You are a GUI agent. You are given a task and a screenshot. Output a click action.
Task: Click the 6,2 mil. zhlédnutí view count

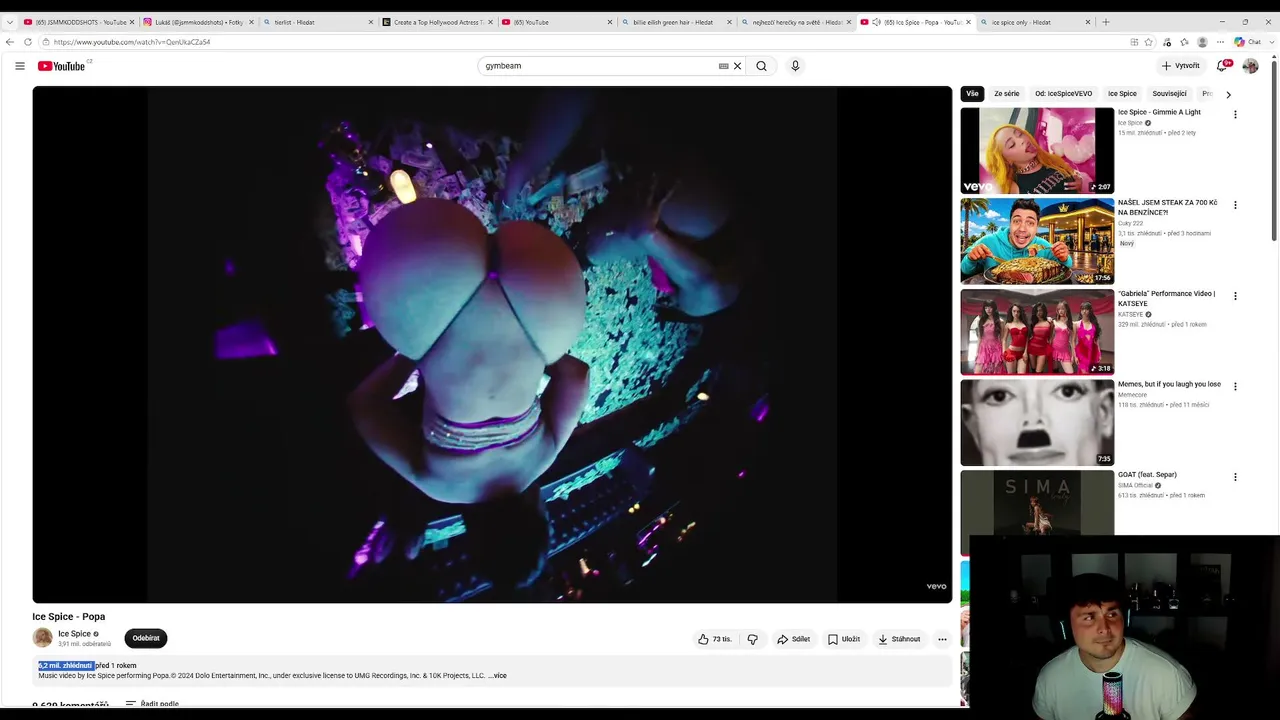tap(65, 666)
